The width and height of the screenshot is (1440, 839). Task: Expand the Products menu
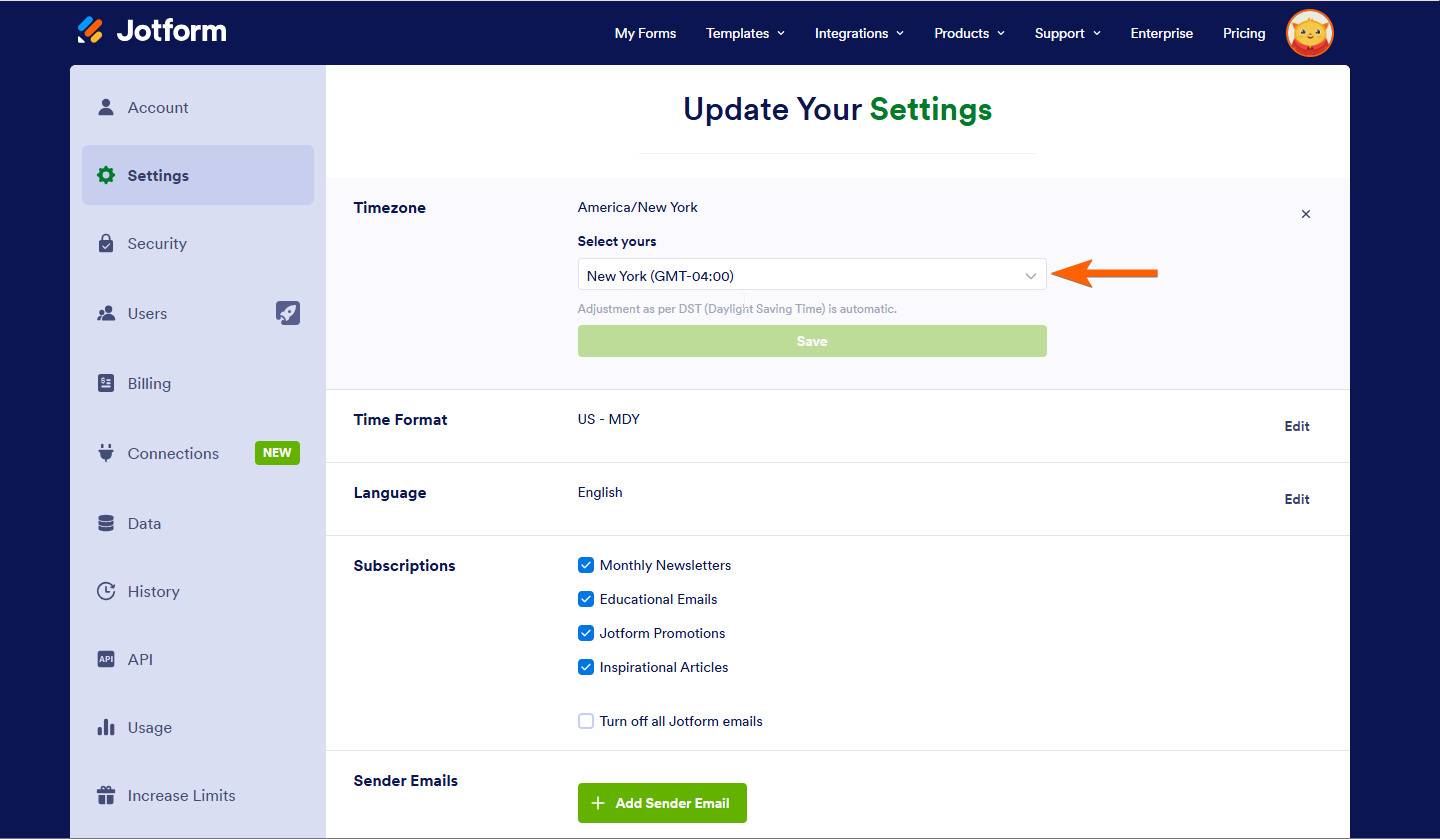[970, 33]
